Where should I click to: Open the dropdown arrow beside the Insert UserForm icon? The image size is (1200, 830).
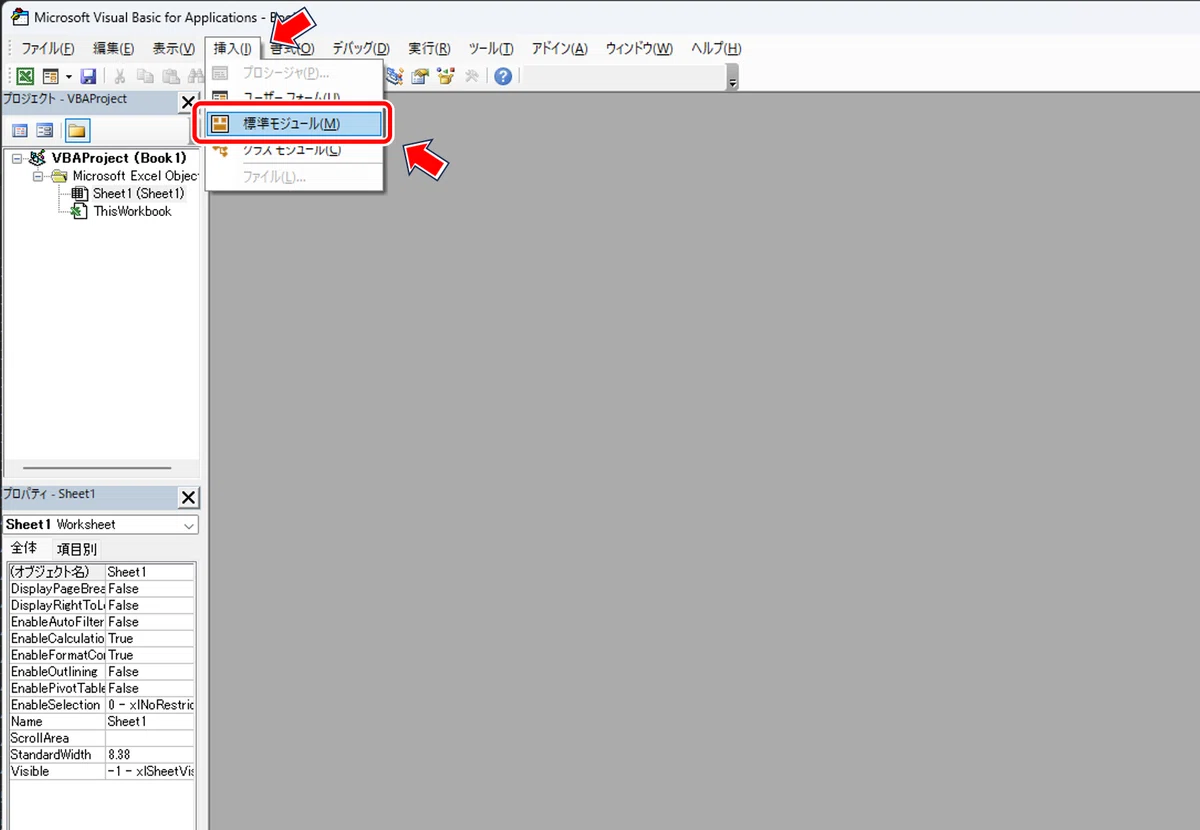click(68, 76)
